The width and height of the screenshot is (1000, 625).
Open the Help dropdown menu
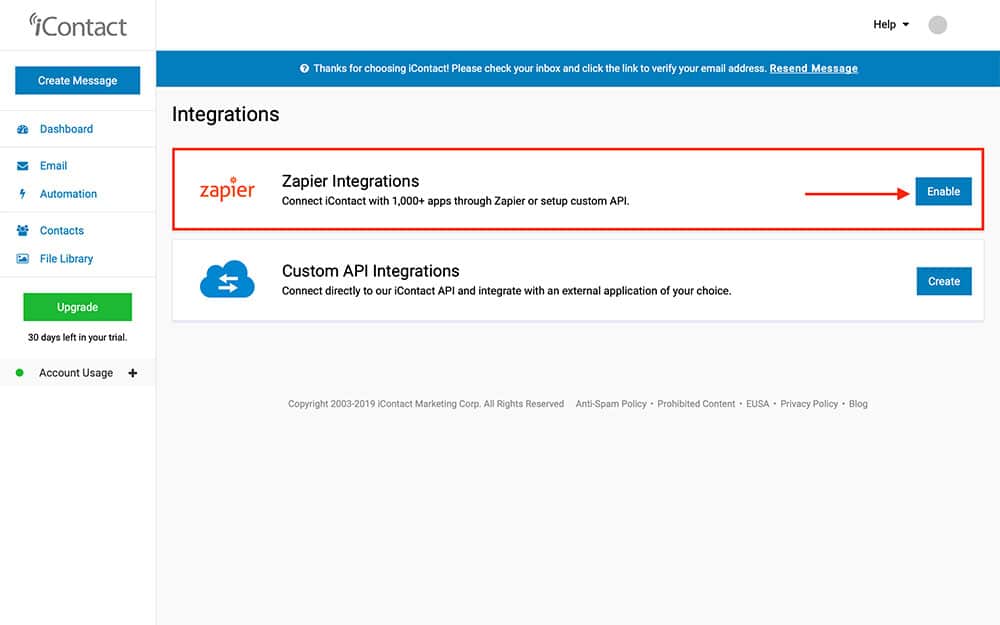tap(891, 25)
